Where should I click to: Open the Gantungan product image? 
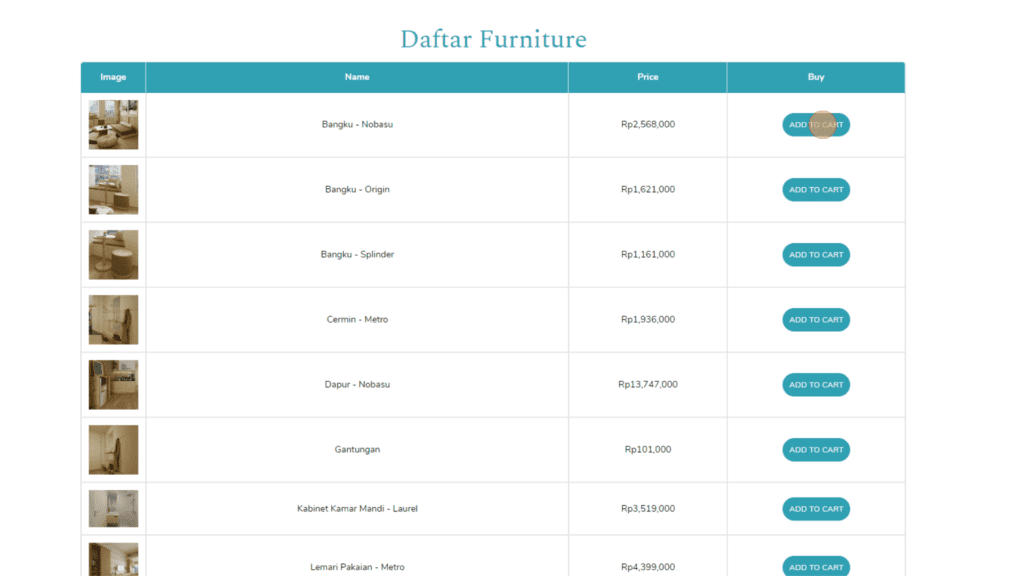(113, 450)
